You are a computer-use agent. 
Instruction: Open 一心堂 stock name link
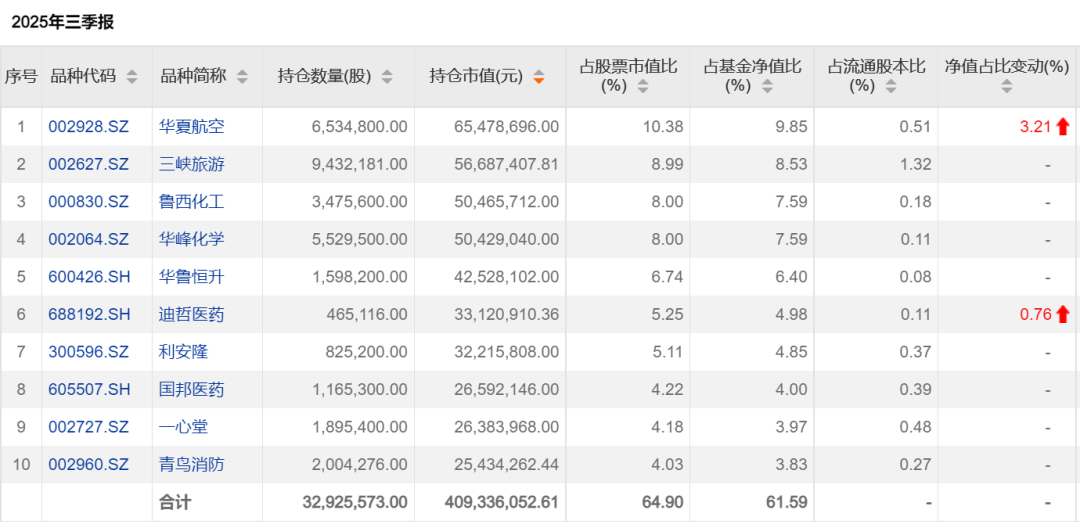[184, 427]
